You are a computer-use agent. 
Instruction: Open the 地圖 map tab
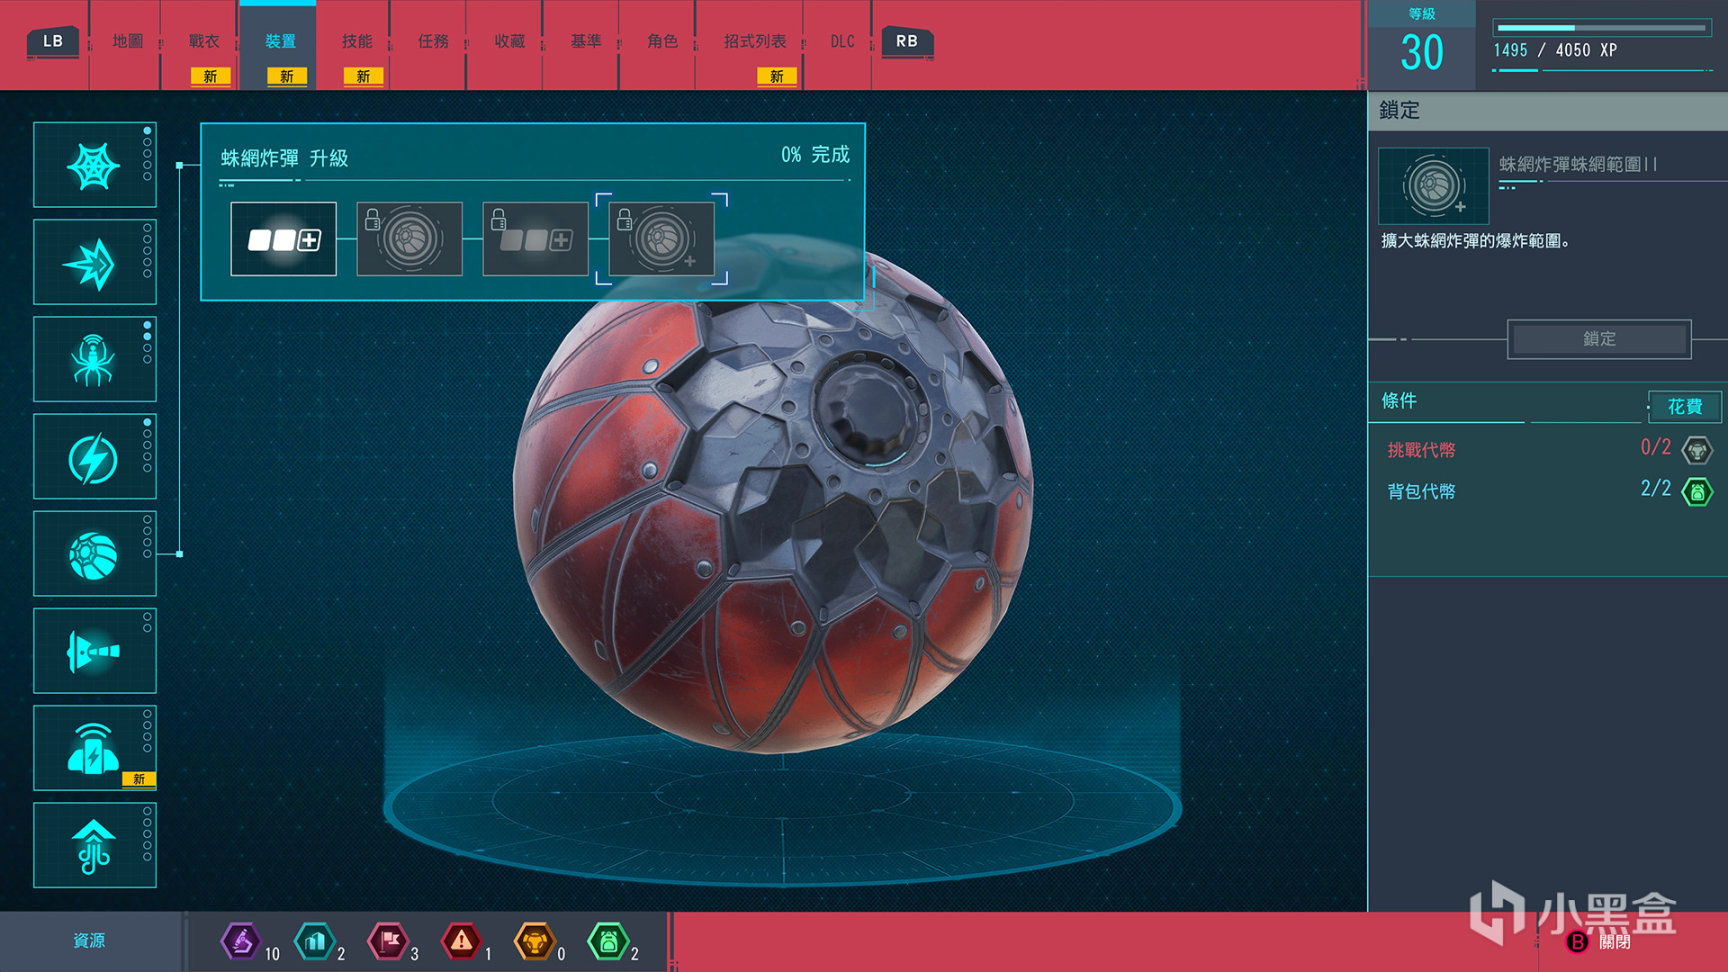click(128, 41)
